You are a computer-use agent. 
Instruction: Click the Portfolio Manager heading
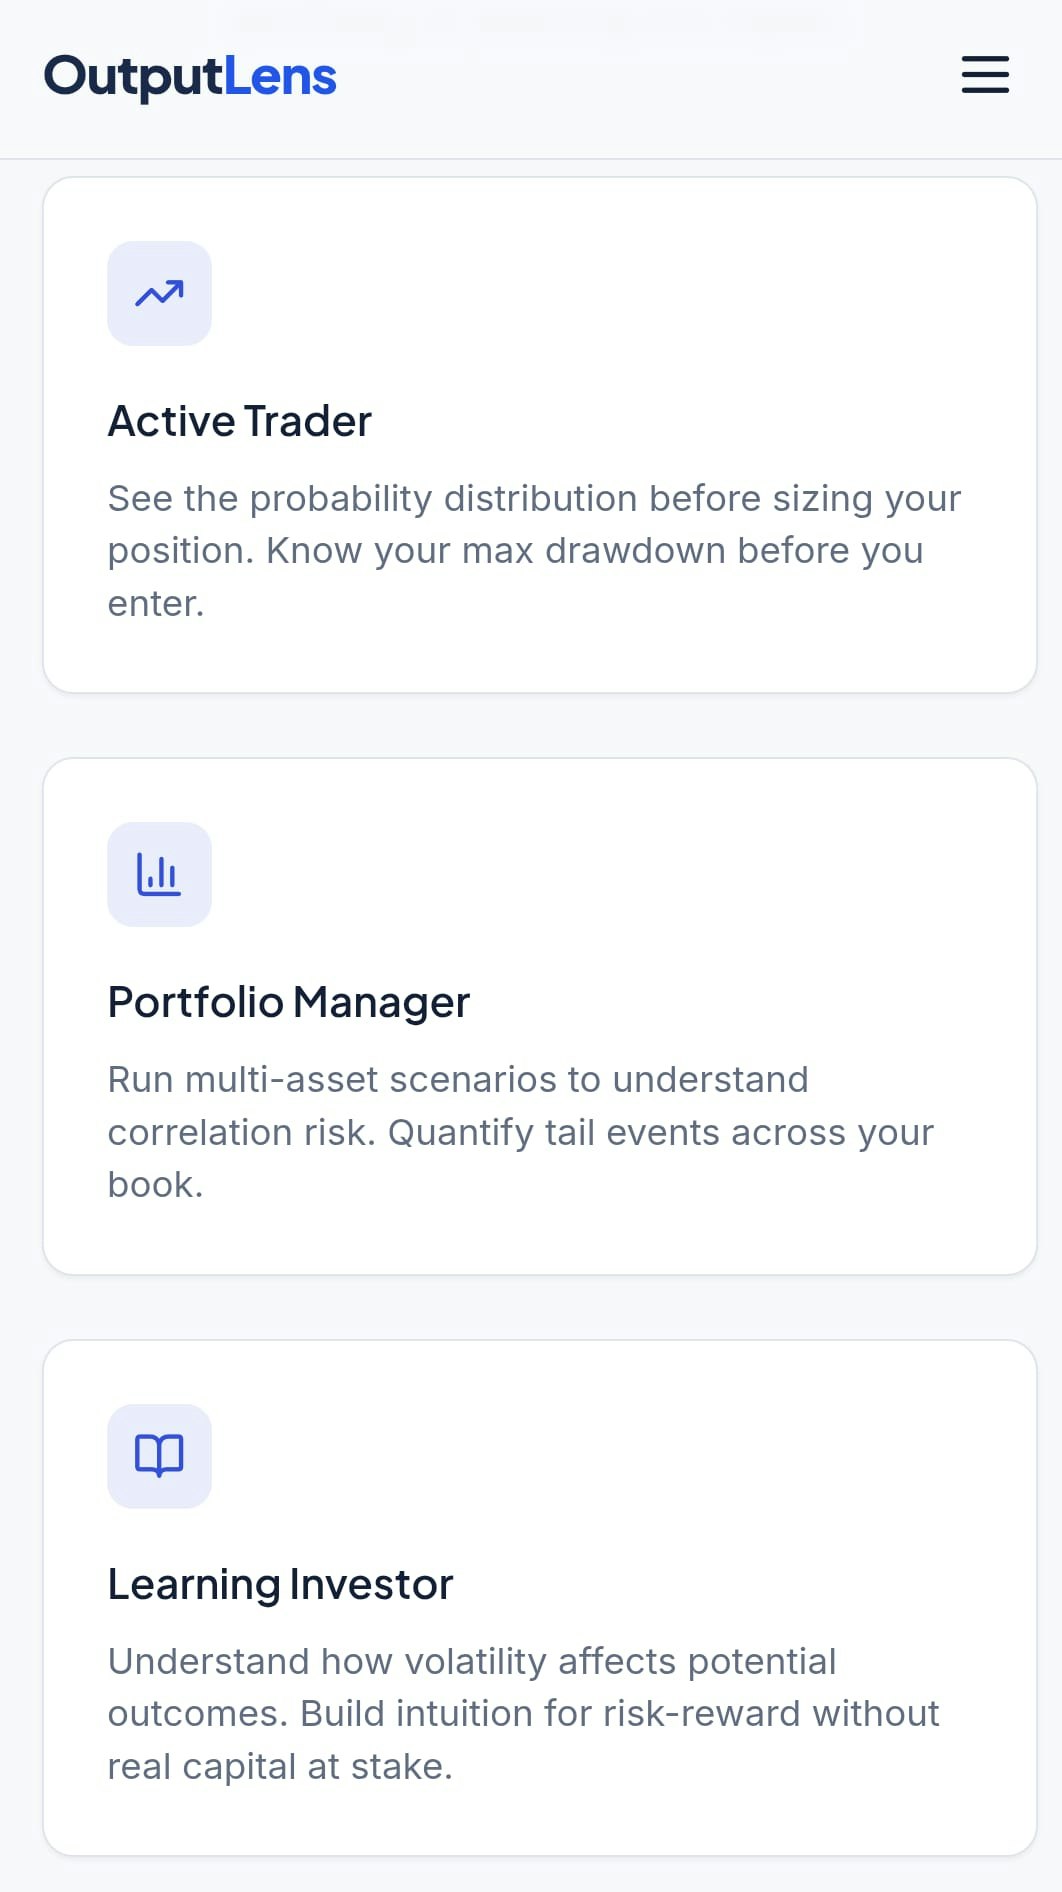[x=289, y=1001]
